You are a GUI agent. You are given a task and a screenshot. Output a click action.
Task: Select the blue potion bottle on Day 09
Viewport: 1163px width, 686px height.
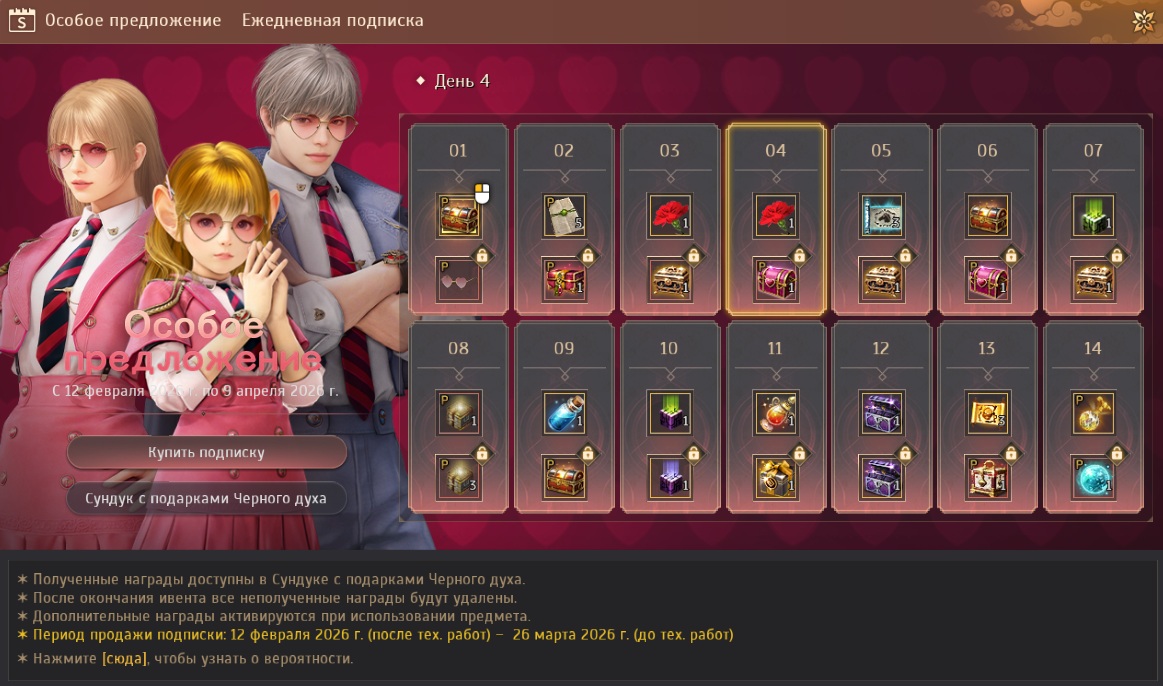(564, 412)
